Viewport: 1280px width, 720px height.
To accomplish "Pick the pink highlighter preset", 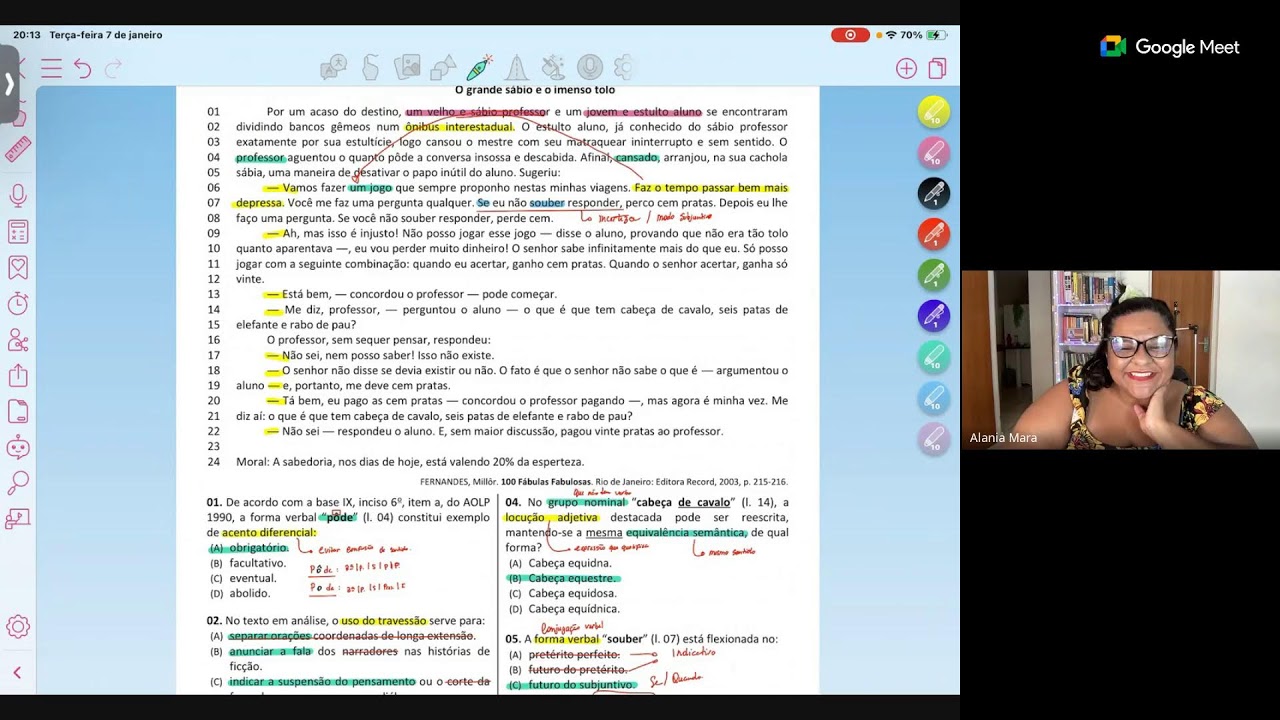I will click(934, 153).
